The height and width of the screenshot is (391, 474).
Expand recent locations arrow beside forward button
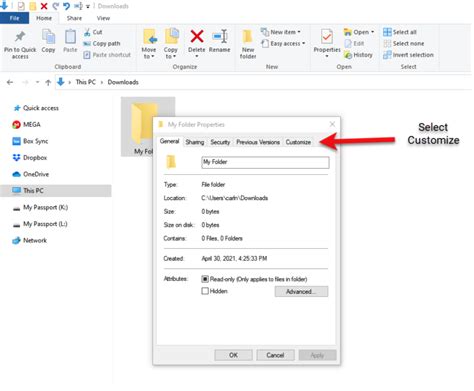37,82
